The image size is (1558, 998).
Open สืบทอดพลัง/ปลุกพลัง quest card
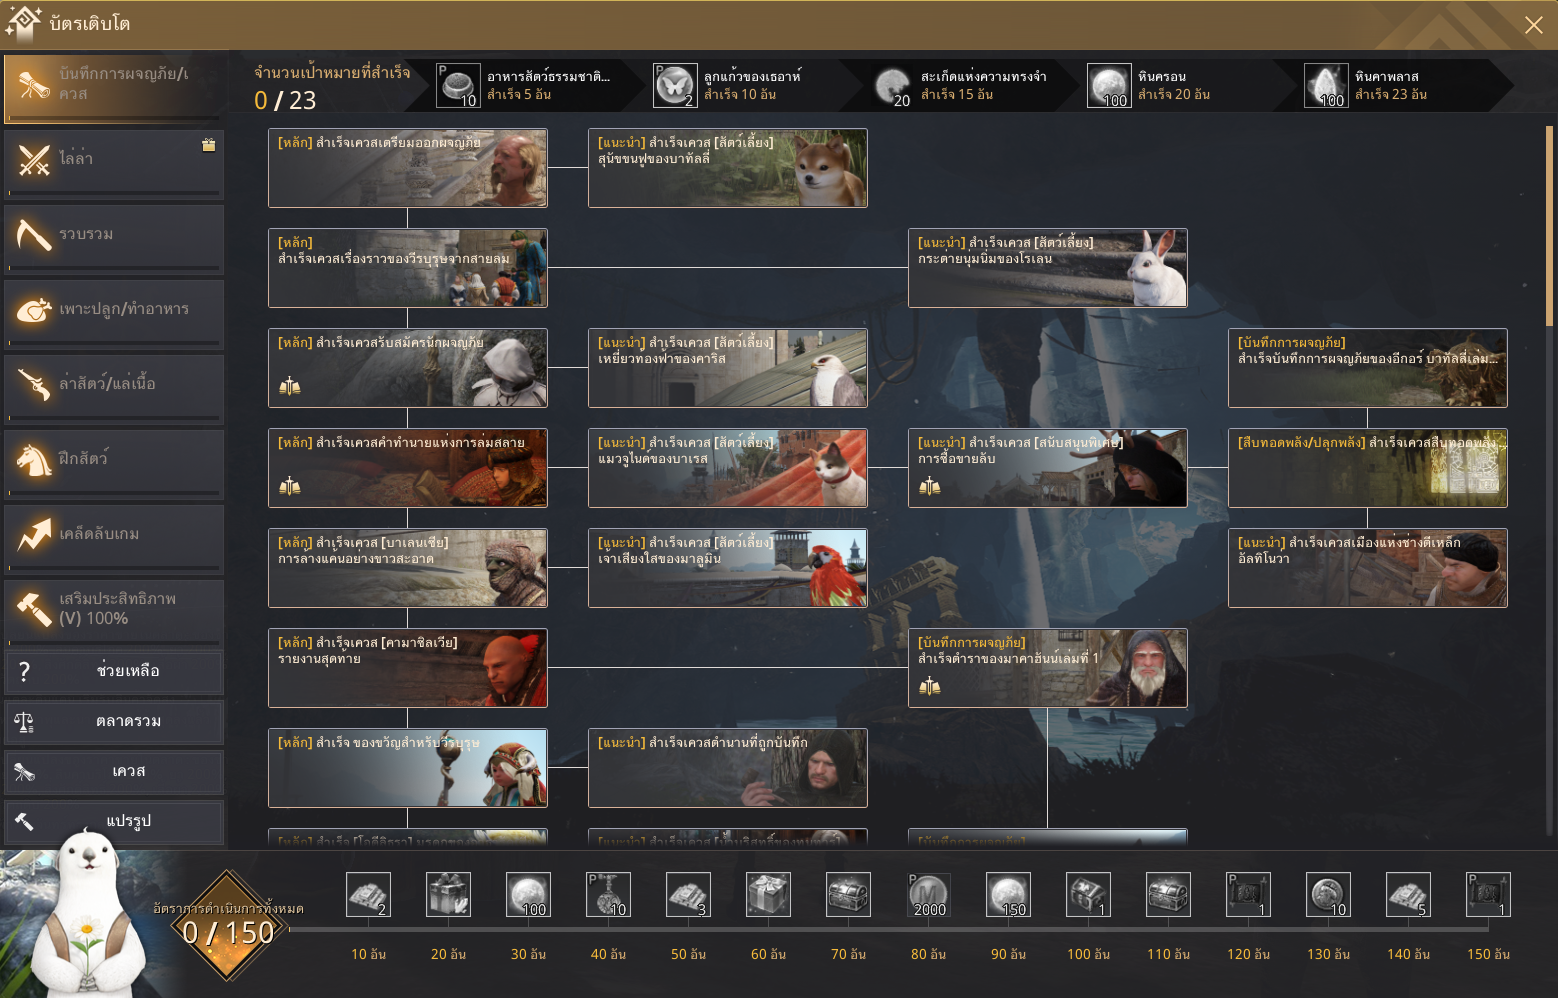click(1368, 468)
